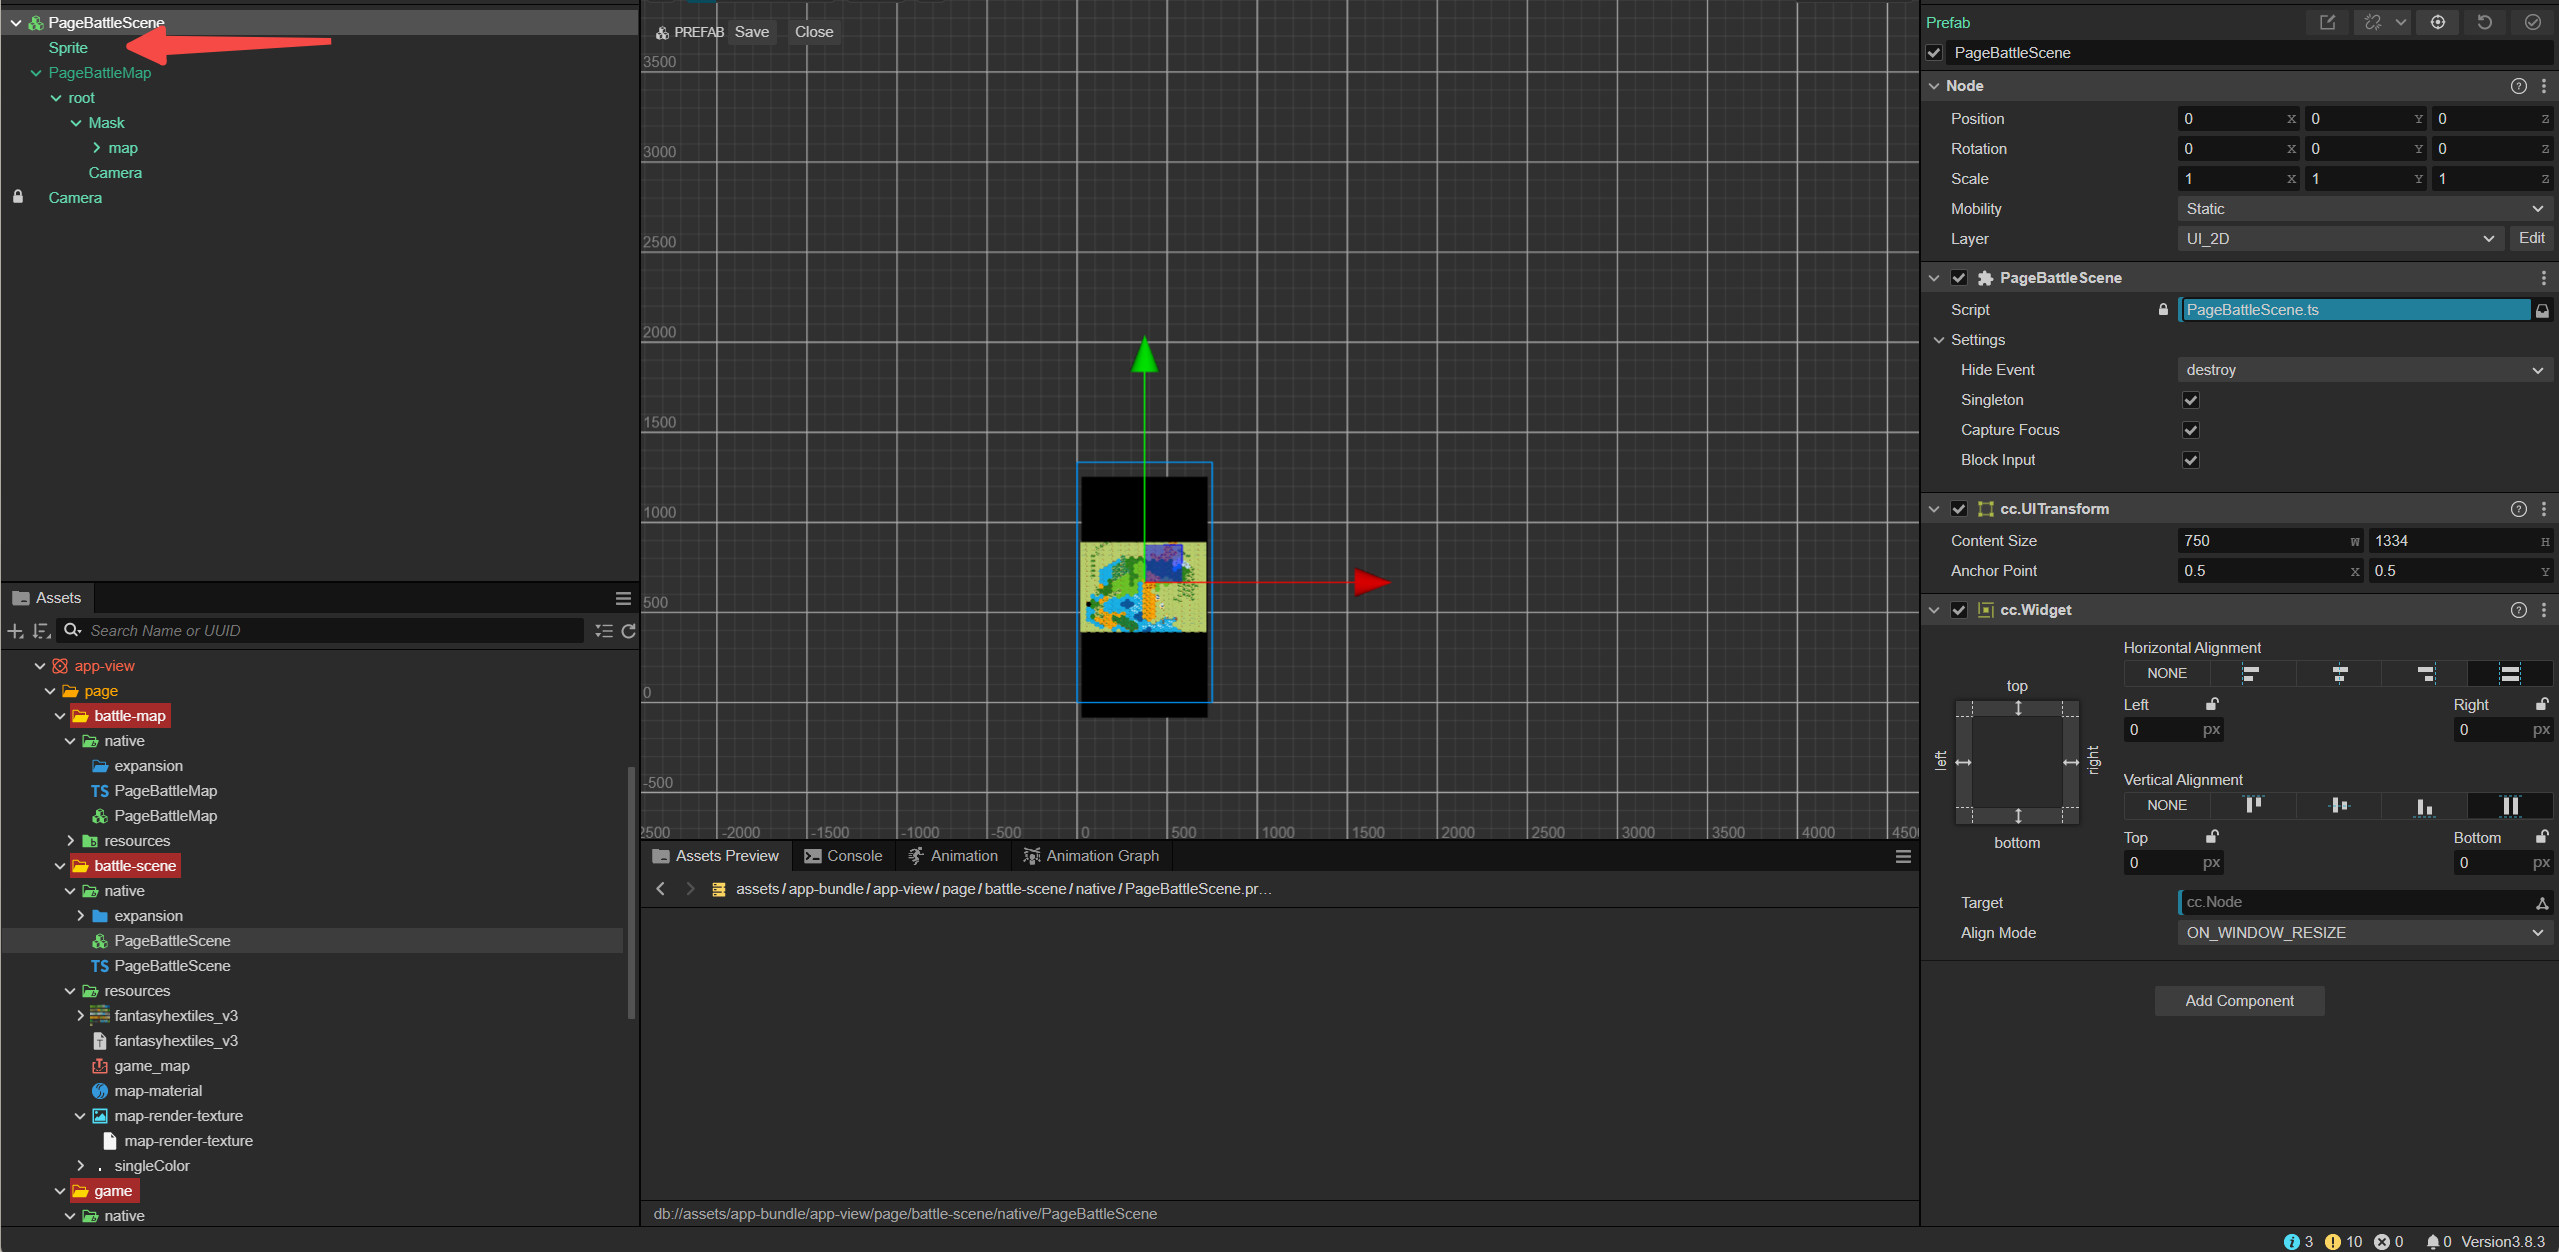This screenshot has height=1252, width=2559.
Task: Click the unlink prefab icon
Action: 2373,22
